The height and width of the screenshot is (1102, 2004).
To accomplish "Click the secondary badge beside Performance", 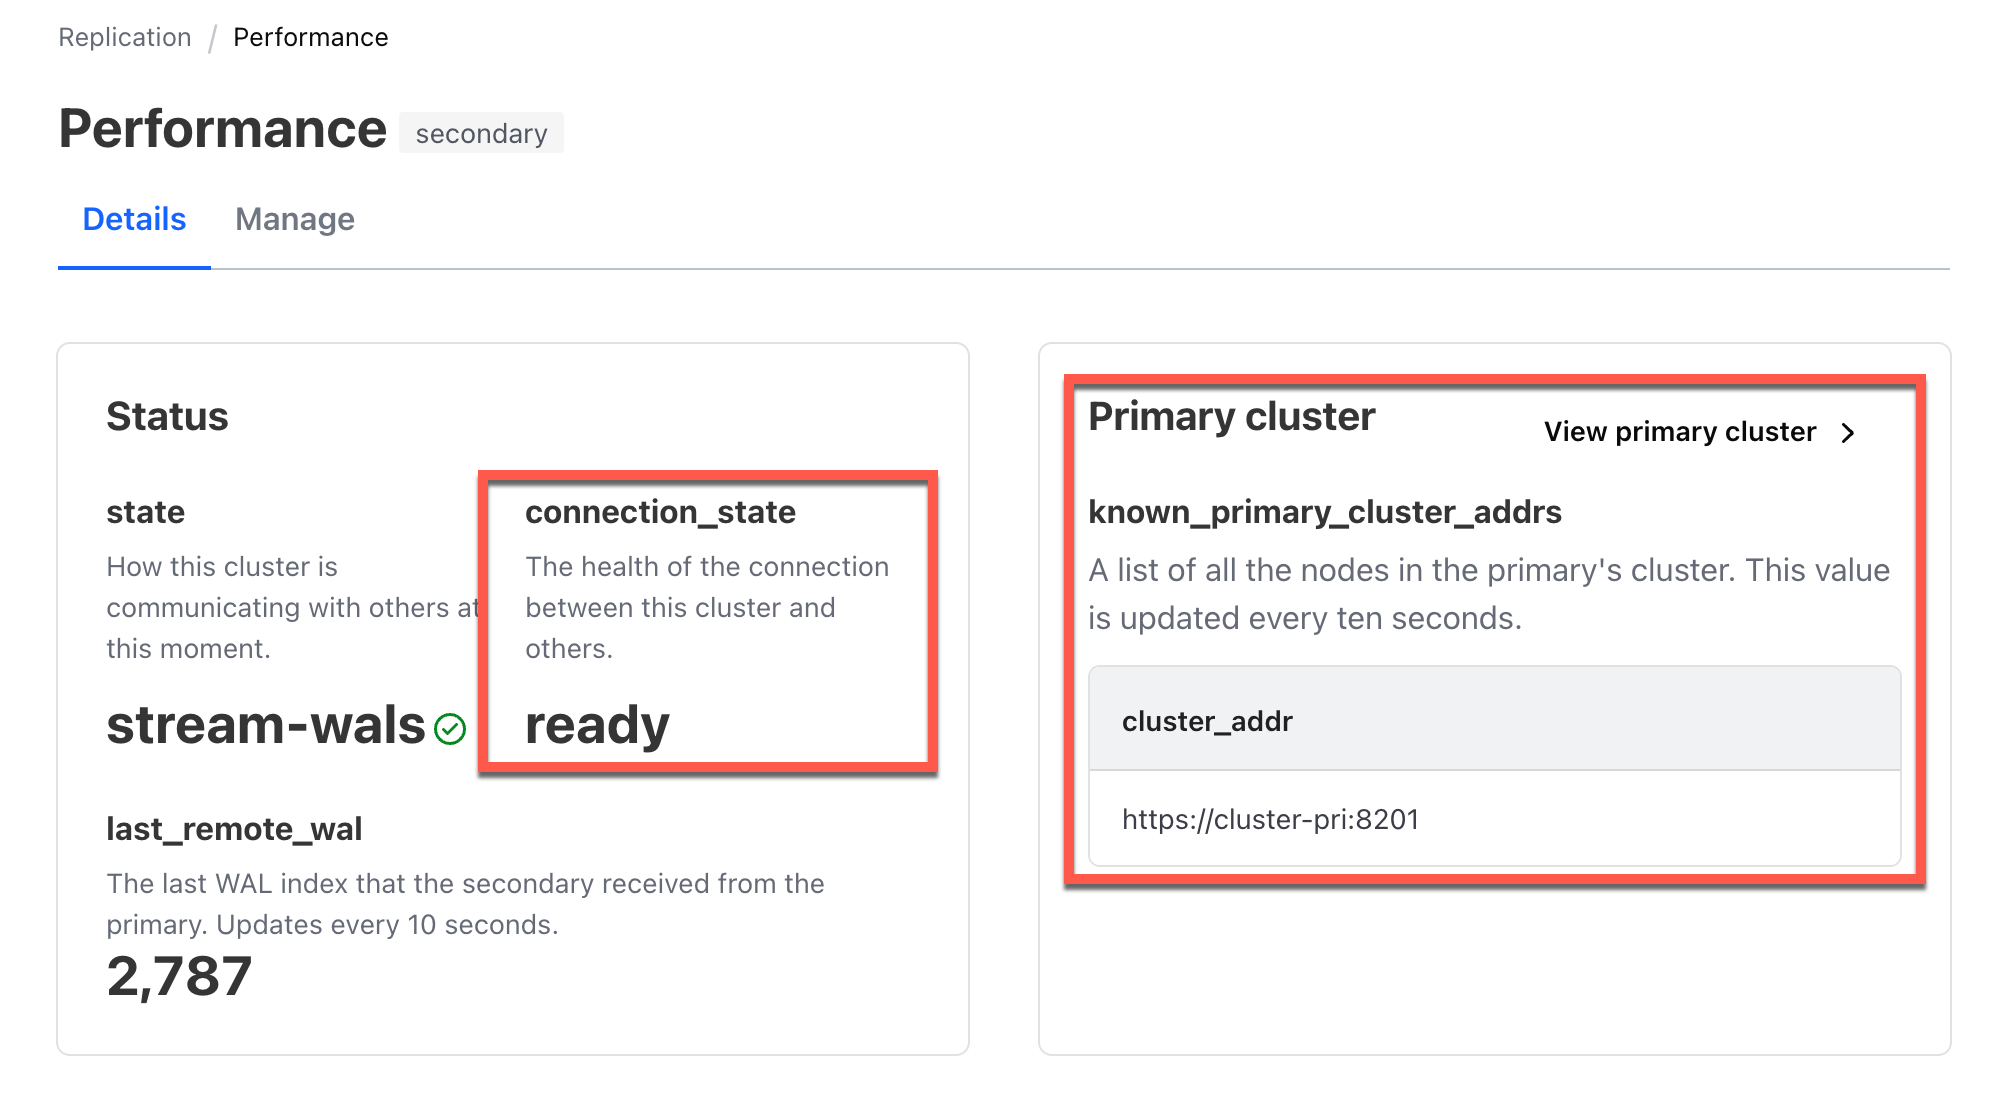I will [x=481, y=132].
